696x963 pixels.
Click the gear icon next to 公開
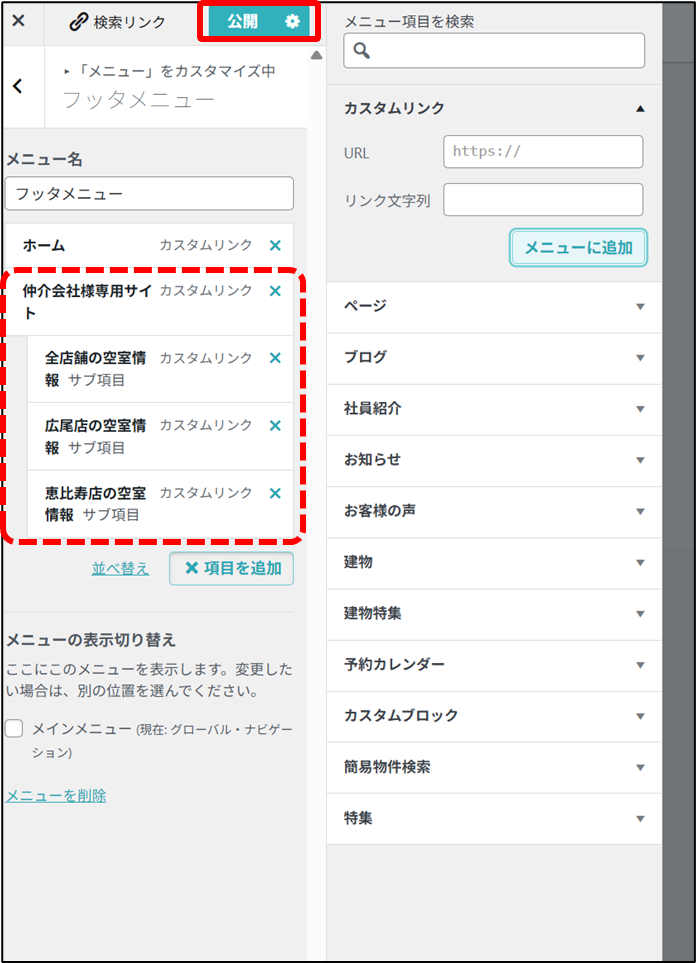pyautogui.click(x=292, y=21)
